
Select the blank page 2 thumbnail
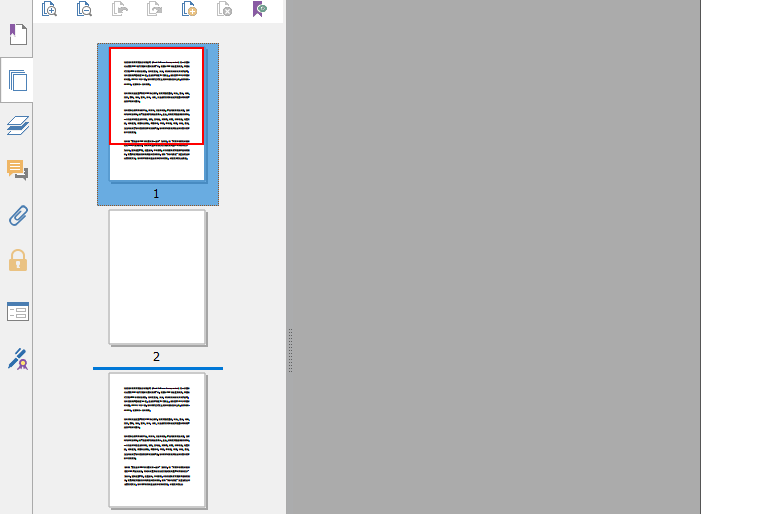tap(157, 277)
